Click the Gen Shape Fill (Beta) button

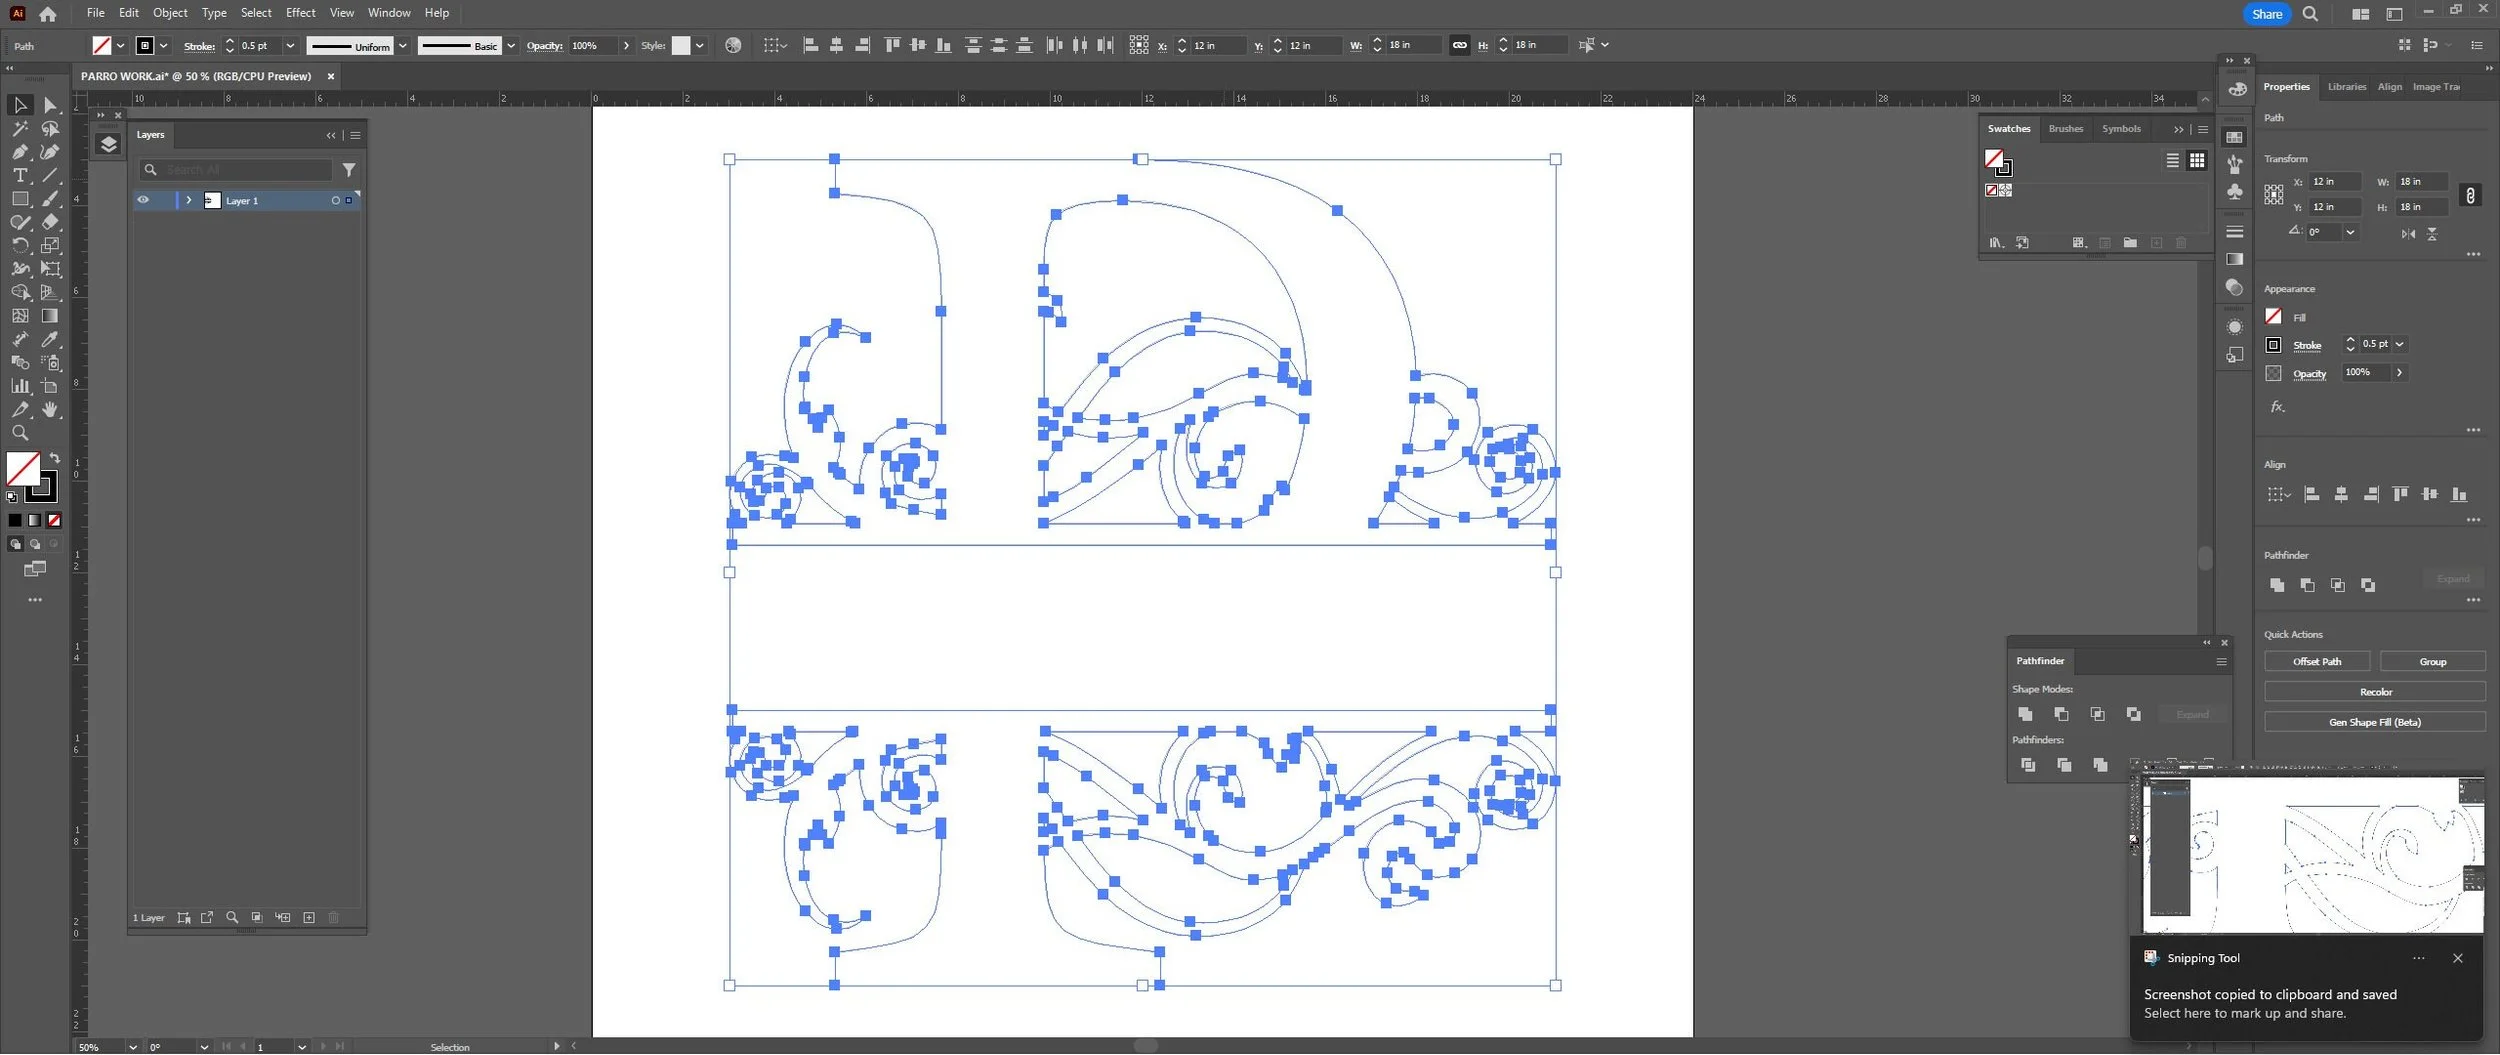[x=2375, y=722]
